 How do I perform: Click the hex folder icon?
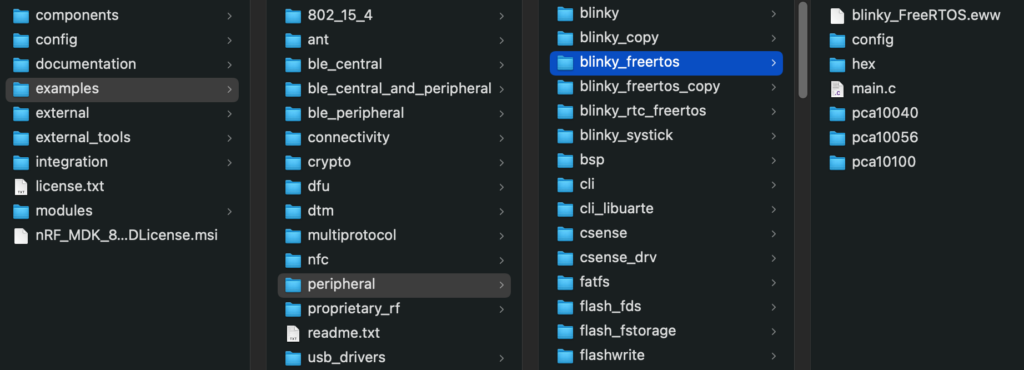[837, 65]
